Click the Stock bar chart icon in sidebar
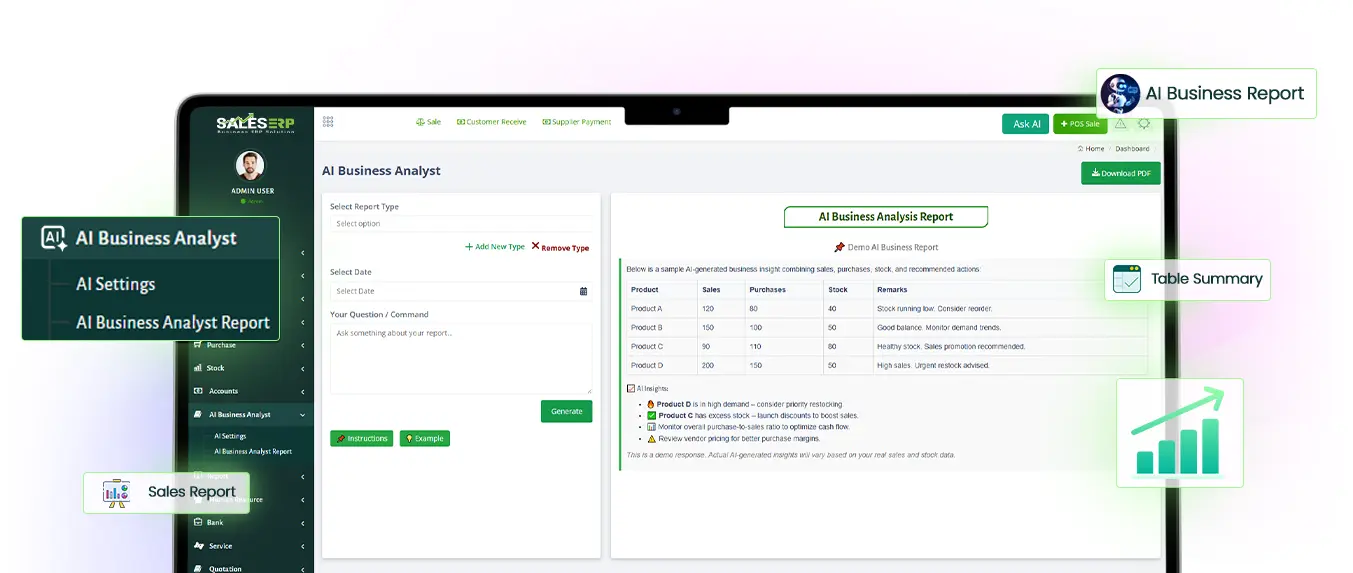The image size is (1353, 573). (198, 368)
